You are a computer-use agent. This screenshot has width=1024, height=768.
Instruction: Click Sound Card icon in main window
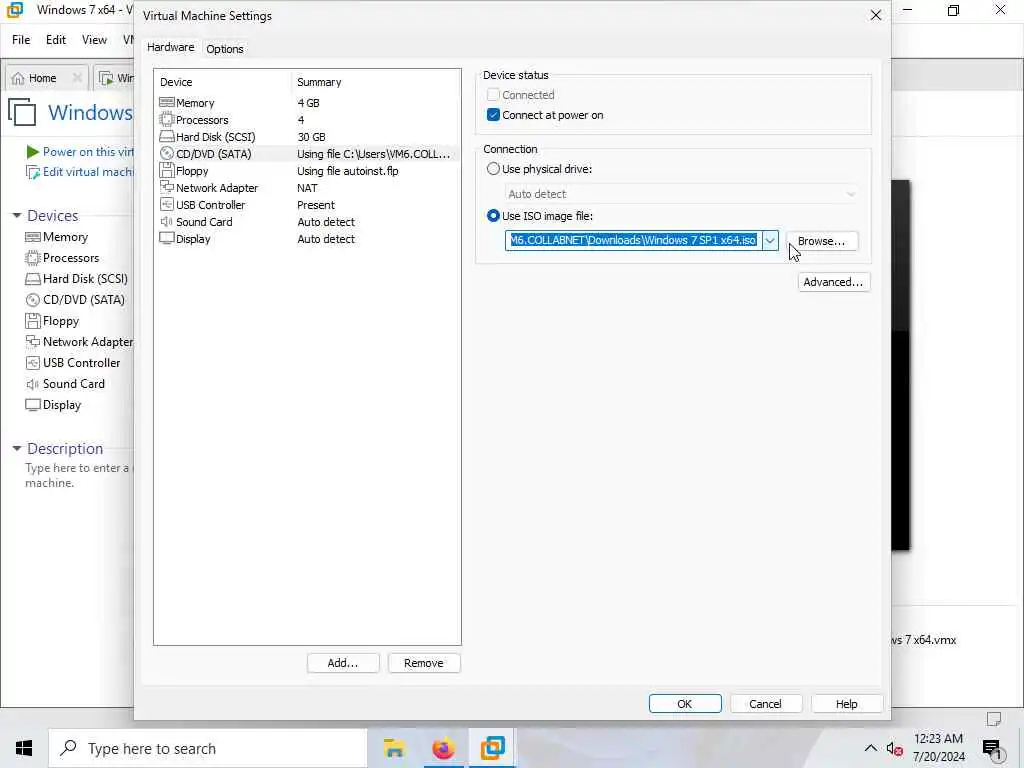[x=33, y=384]
